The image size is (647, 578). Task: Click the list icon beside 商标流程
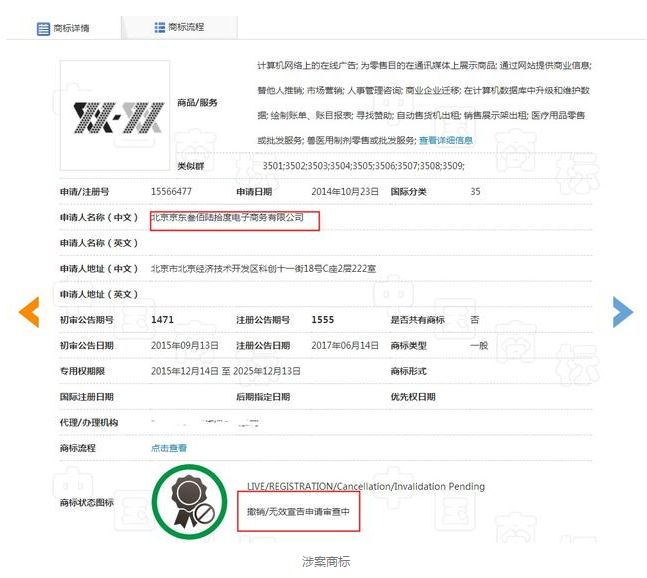(x=159, y=27)
